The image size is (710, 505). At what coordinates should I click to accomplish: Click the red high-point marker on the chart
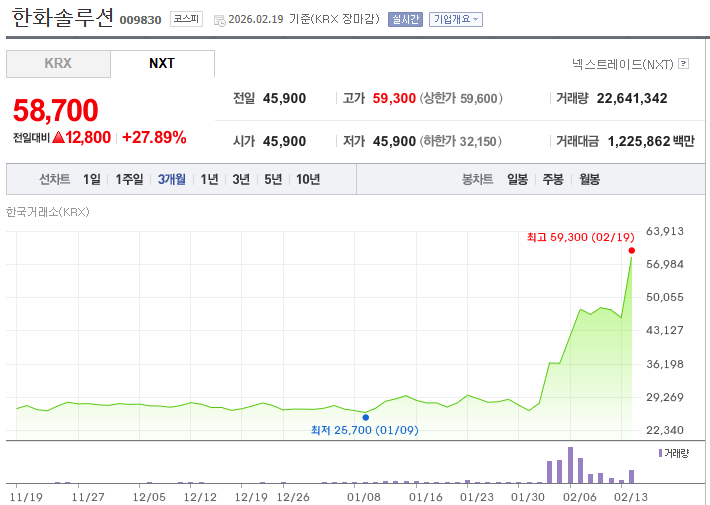632,250
